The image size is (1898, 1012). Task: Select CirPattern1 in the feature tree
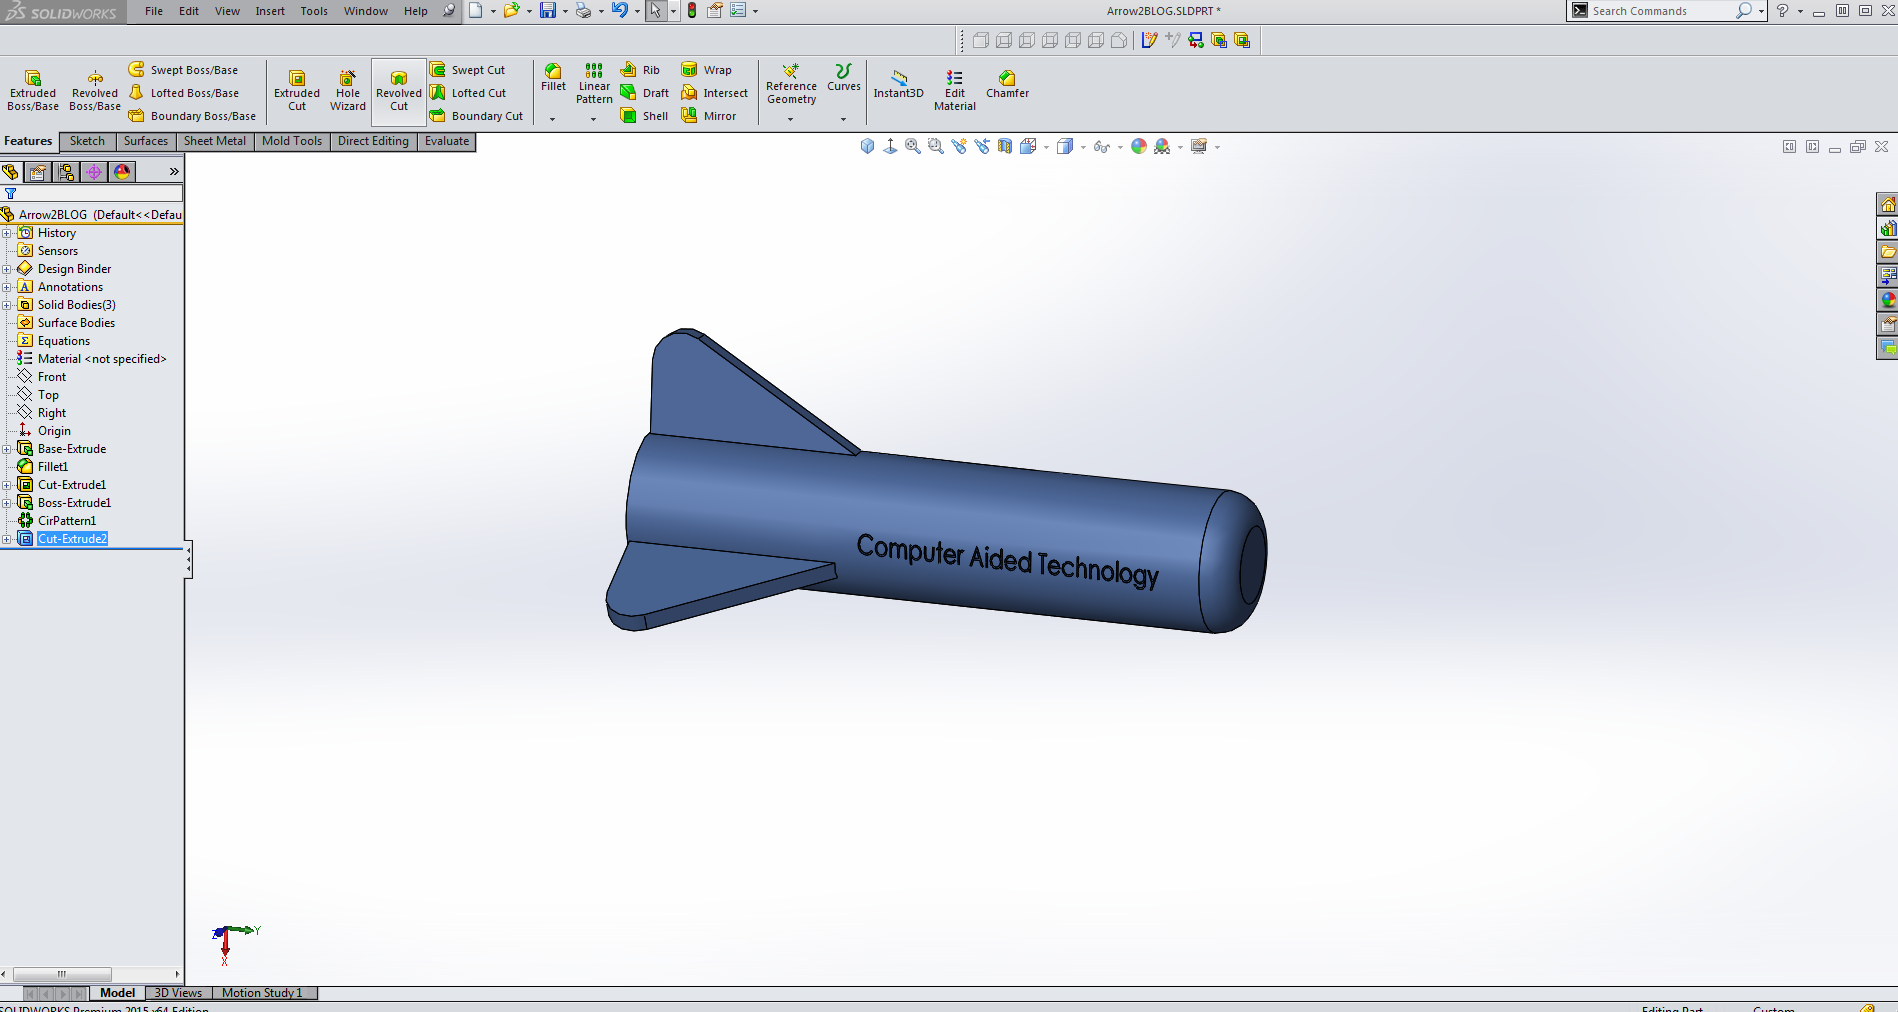point(67,521)
